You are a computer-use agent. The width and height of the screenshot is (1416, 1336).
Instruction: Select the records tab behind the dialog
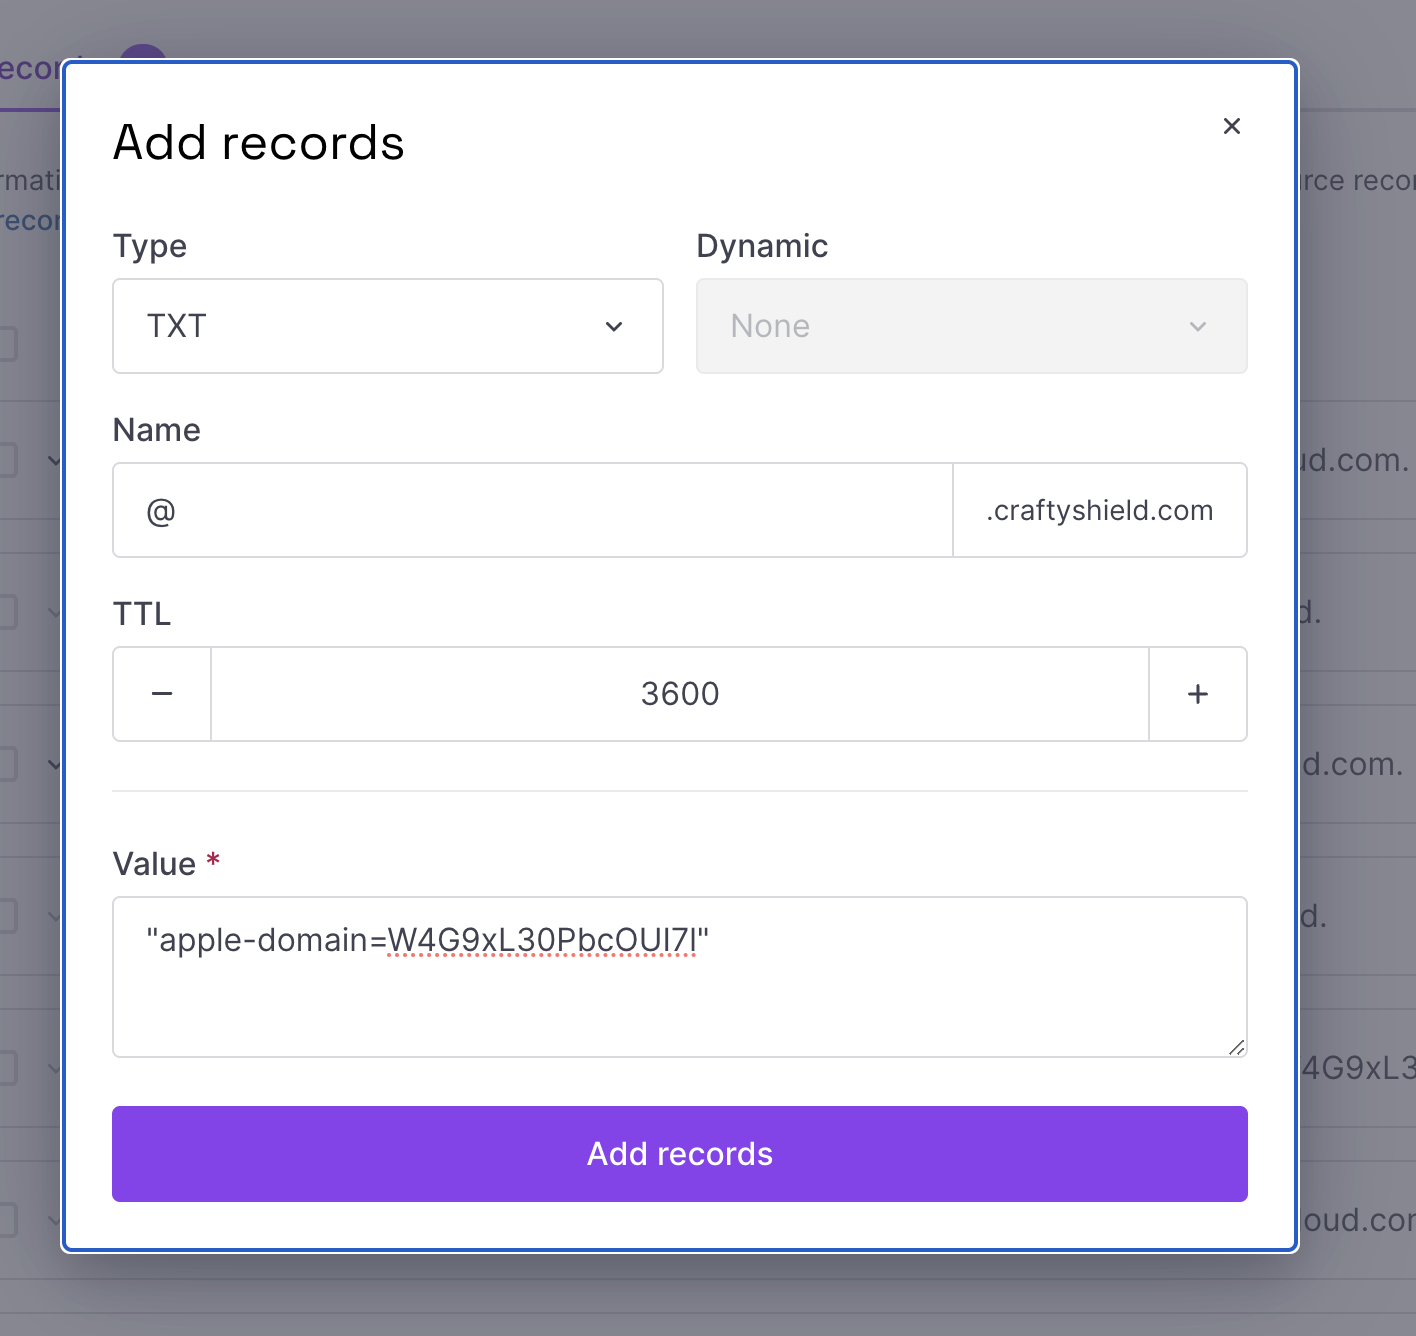[30, 70]
